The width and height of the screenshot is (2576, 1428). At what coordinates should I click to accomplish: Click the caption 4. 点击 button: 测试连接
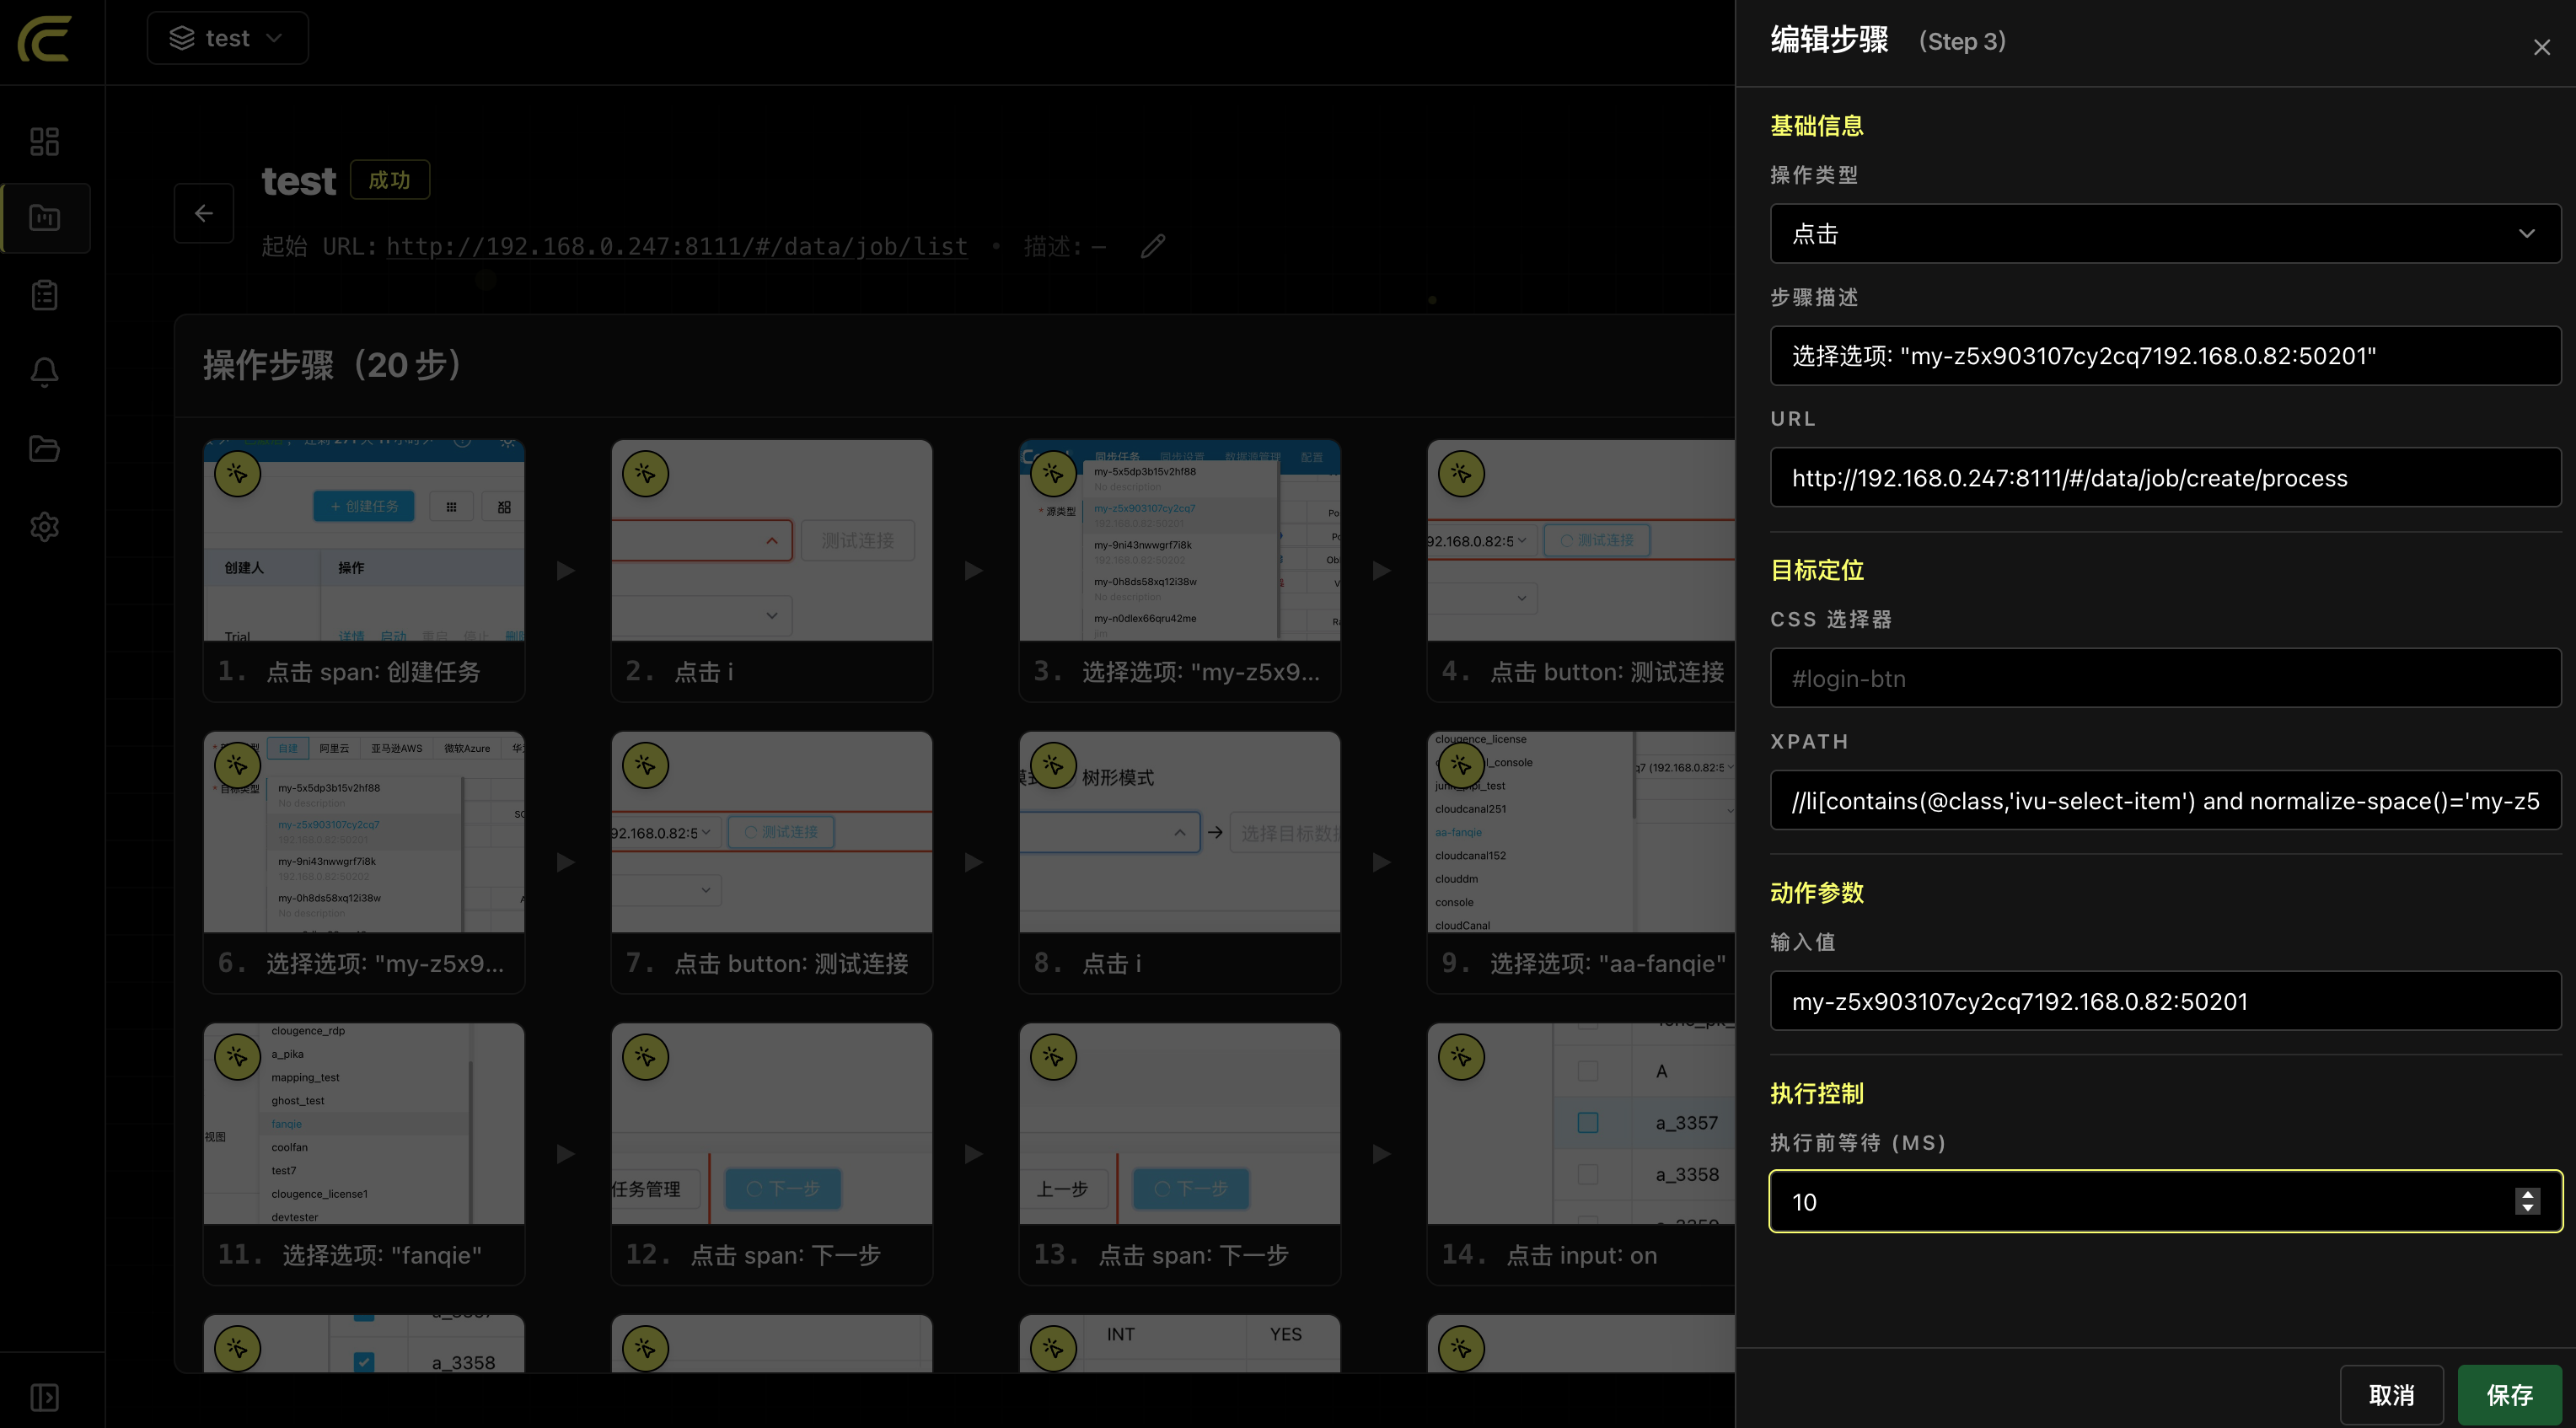(1583, 672)
